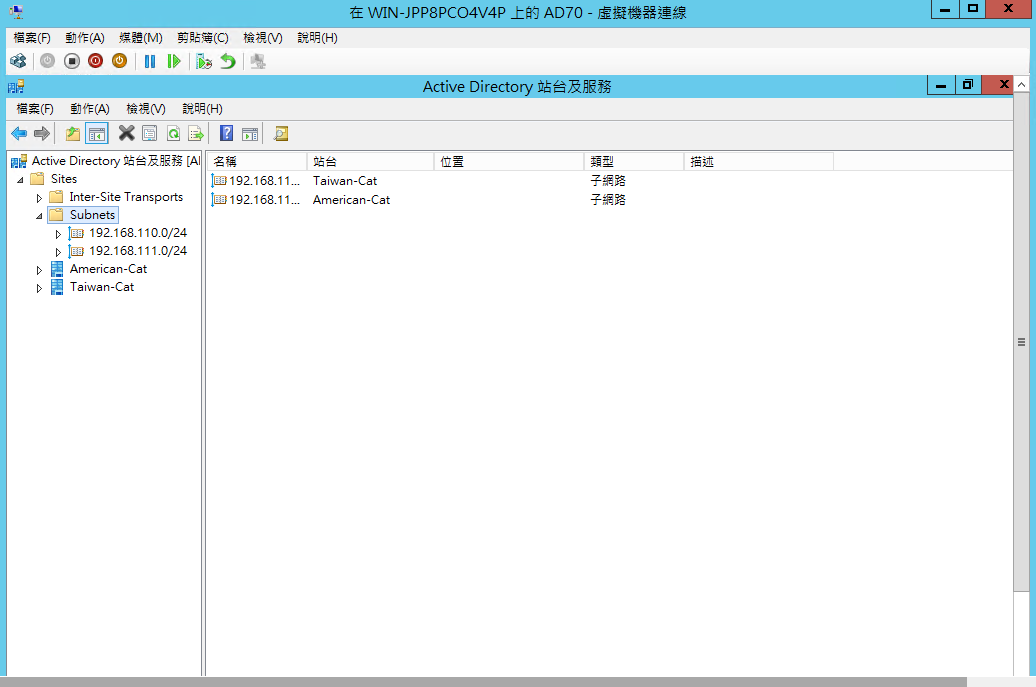The width and height of the screenshot is (1036, 687).
Task: Open the outer 檢視(V) menu of VM connection
Action: coord(263,38)
